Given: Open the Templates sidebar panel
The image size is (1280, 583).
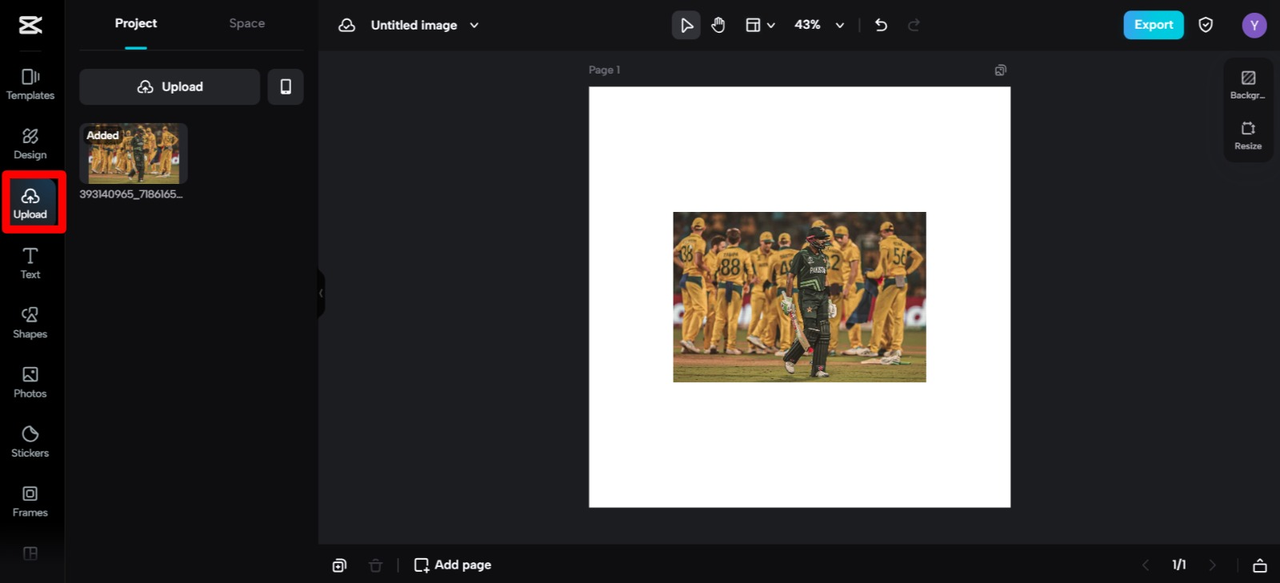Looking at the screenshot, I should tap(30, 84).
